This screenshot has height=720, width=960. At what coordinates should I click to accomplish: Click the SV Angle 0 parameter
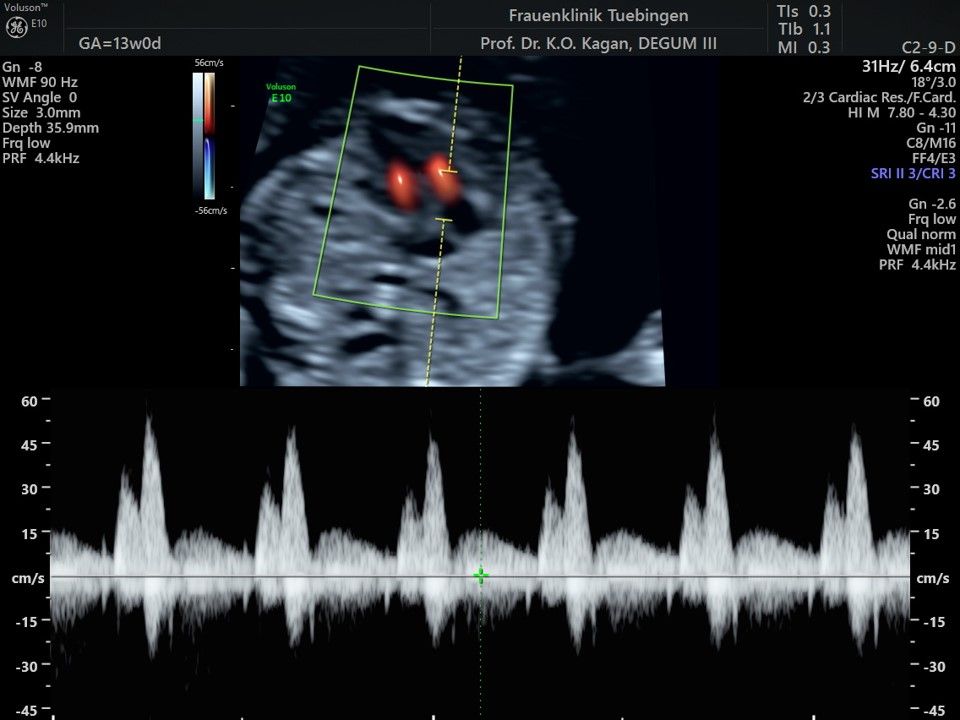click(40, 97)
